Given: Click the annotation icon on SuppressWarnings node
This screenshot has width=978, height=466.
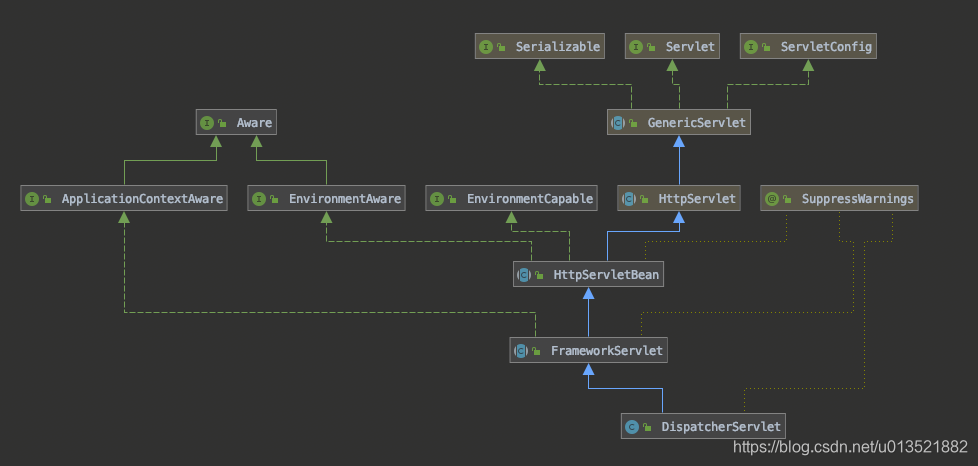Looking at the screenshot, I should 771,199.
